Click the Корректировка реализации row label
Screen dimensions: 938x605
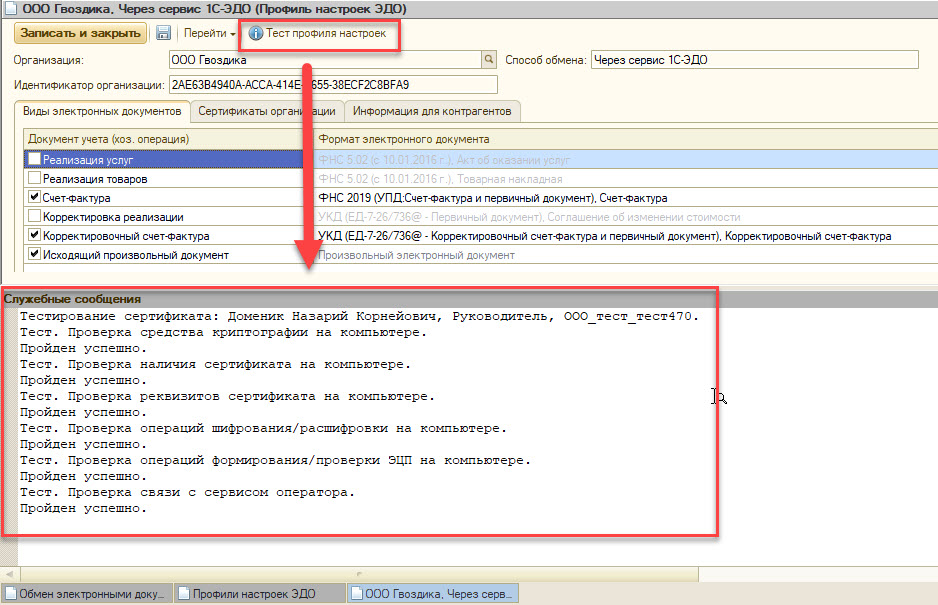(113, 217)
